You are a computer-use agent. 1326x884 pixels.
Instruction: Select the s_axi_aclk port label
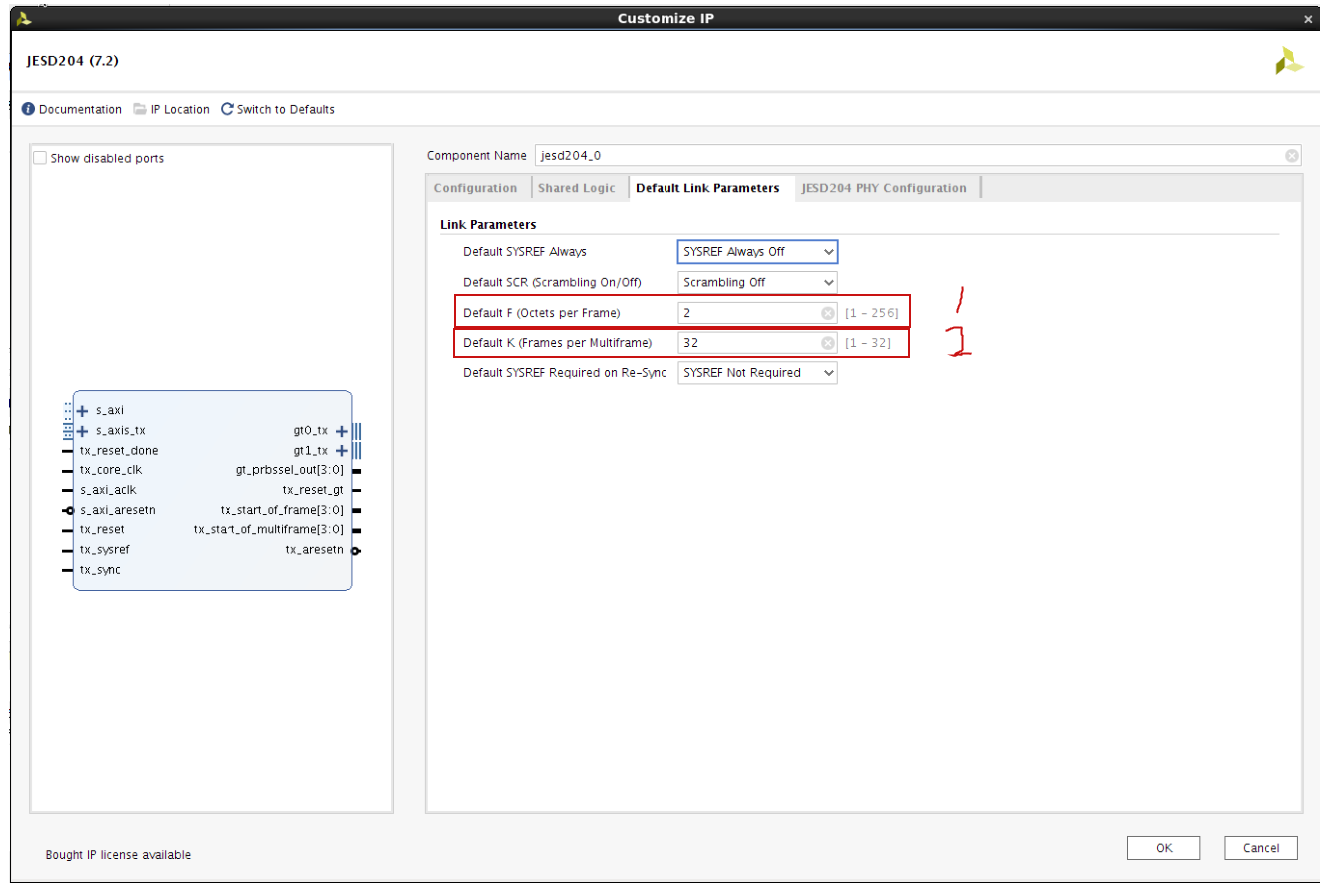pos(108,490)
